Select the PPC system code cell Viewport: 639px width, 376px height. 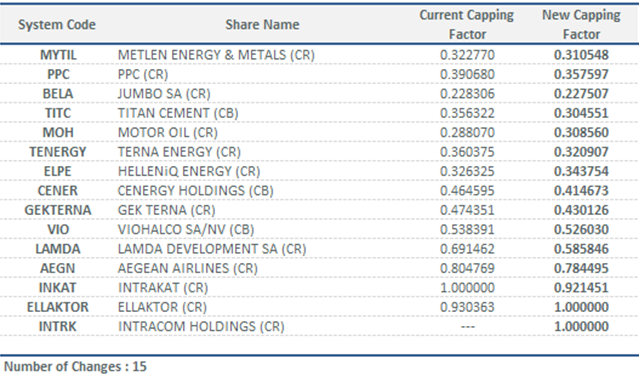58,75
